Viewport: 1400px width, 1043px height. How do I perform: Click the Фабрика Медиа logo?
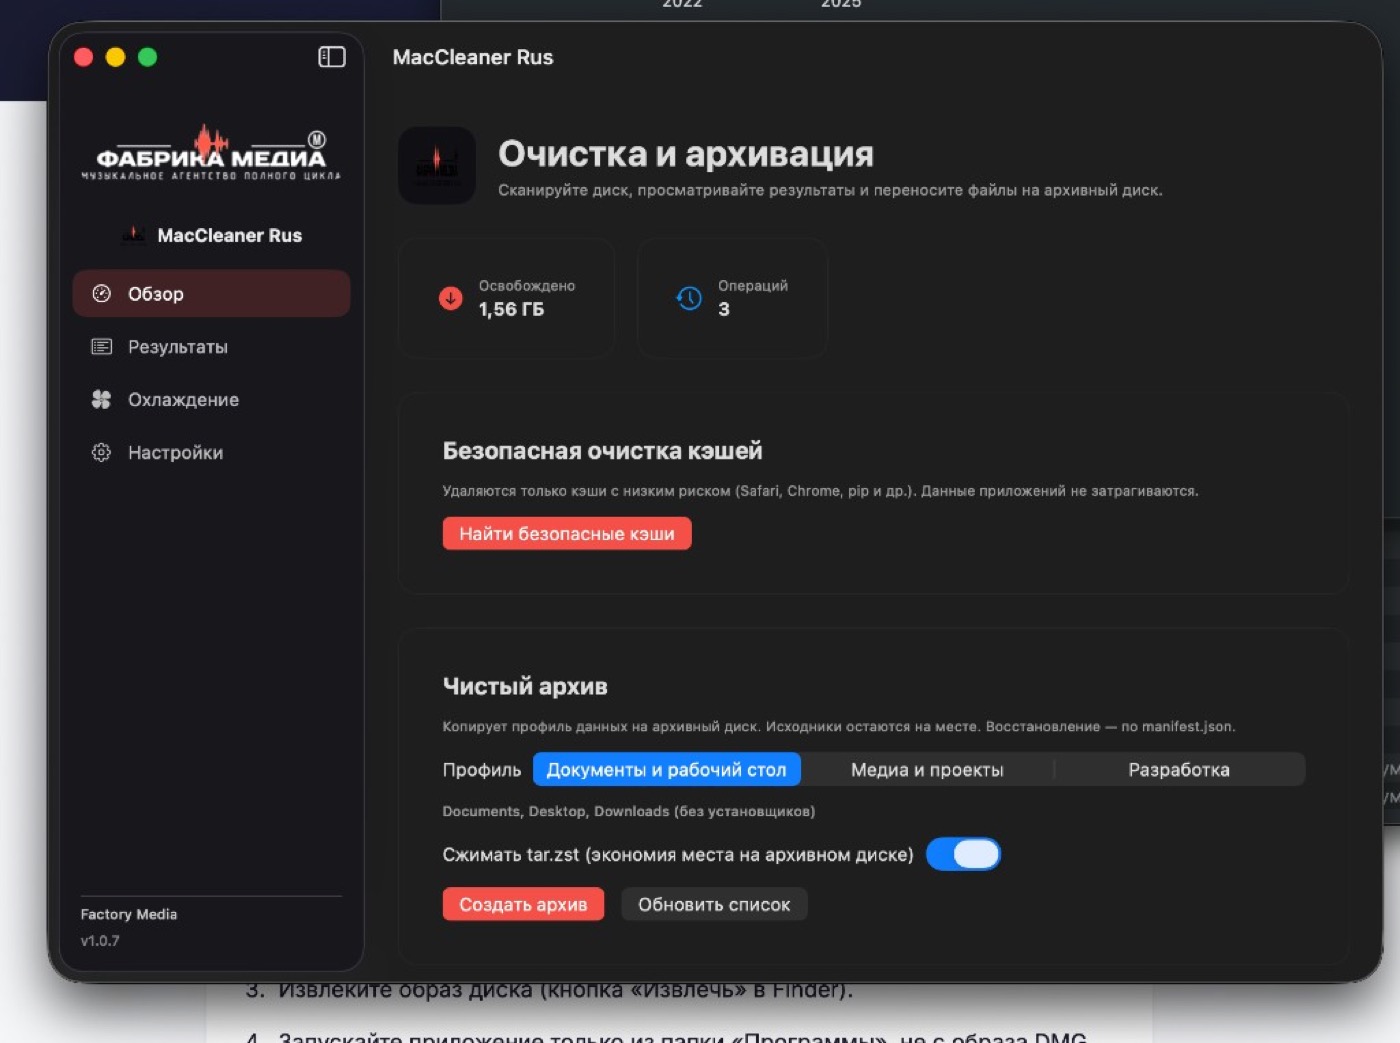211,153
